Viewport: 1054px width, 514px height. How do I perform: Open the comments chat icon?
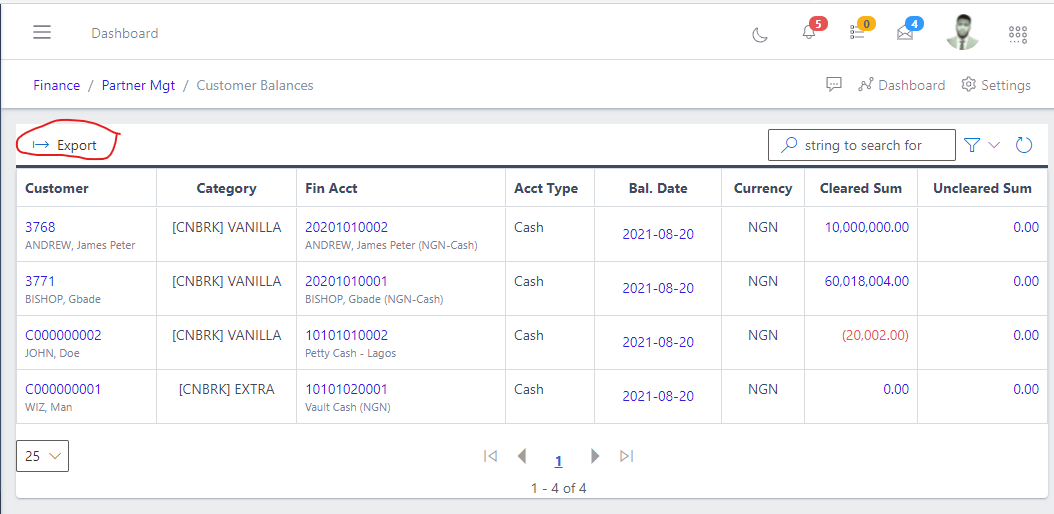click(834, 85)
